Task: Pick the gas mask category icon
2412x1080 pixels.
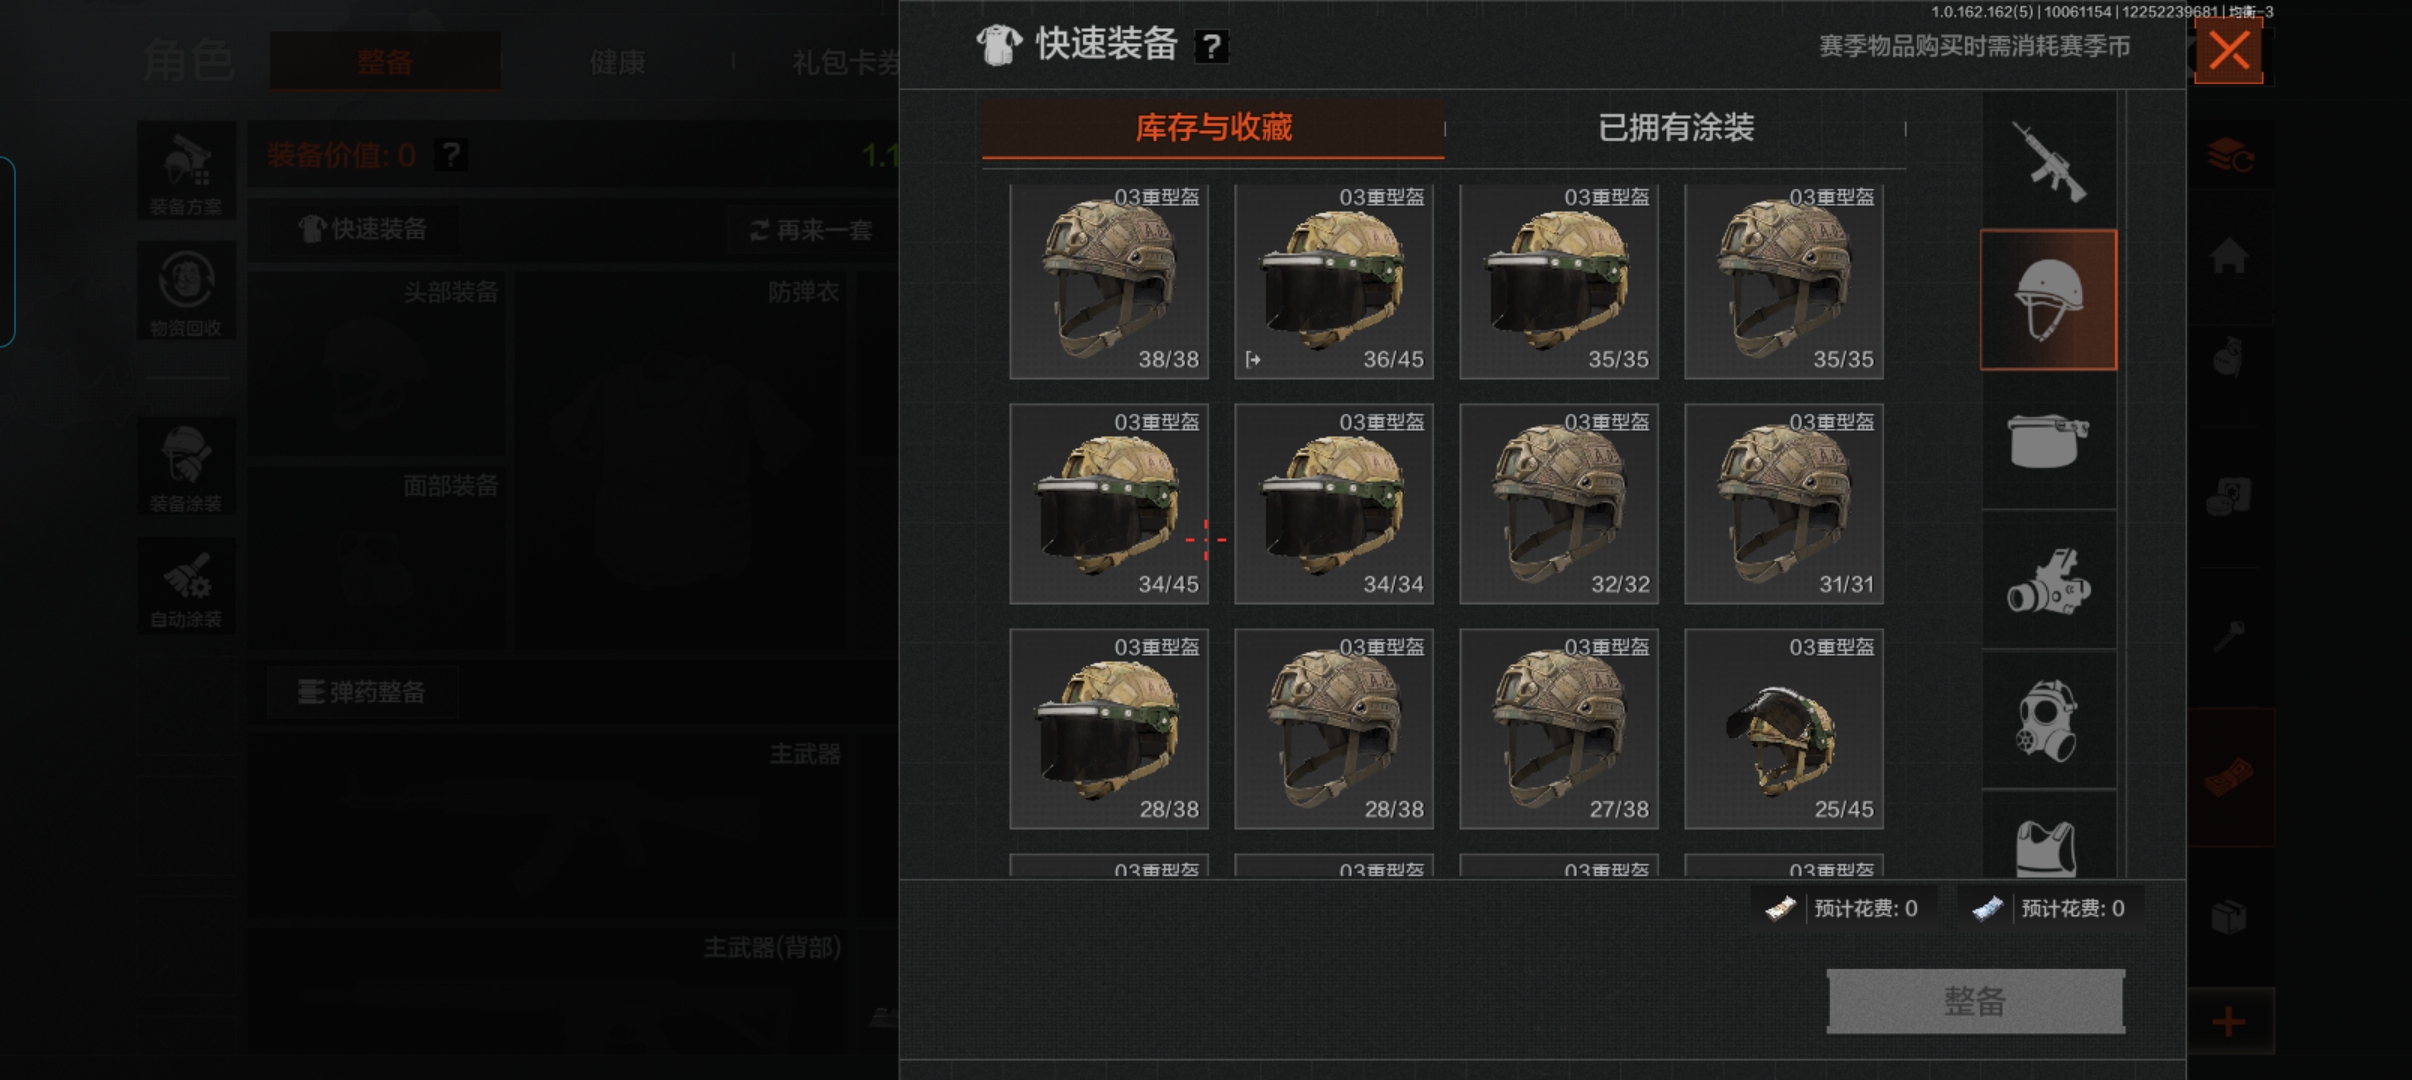Action: pos(2048,720)
